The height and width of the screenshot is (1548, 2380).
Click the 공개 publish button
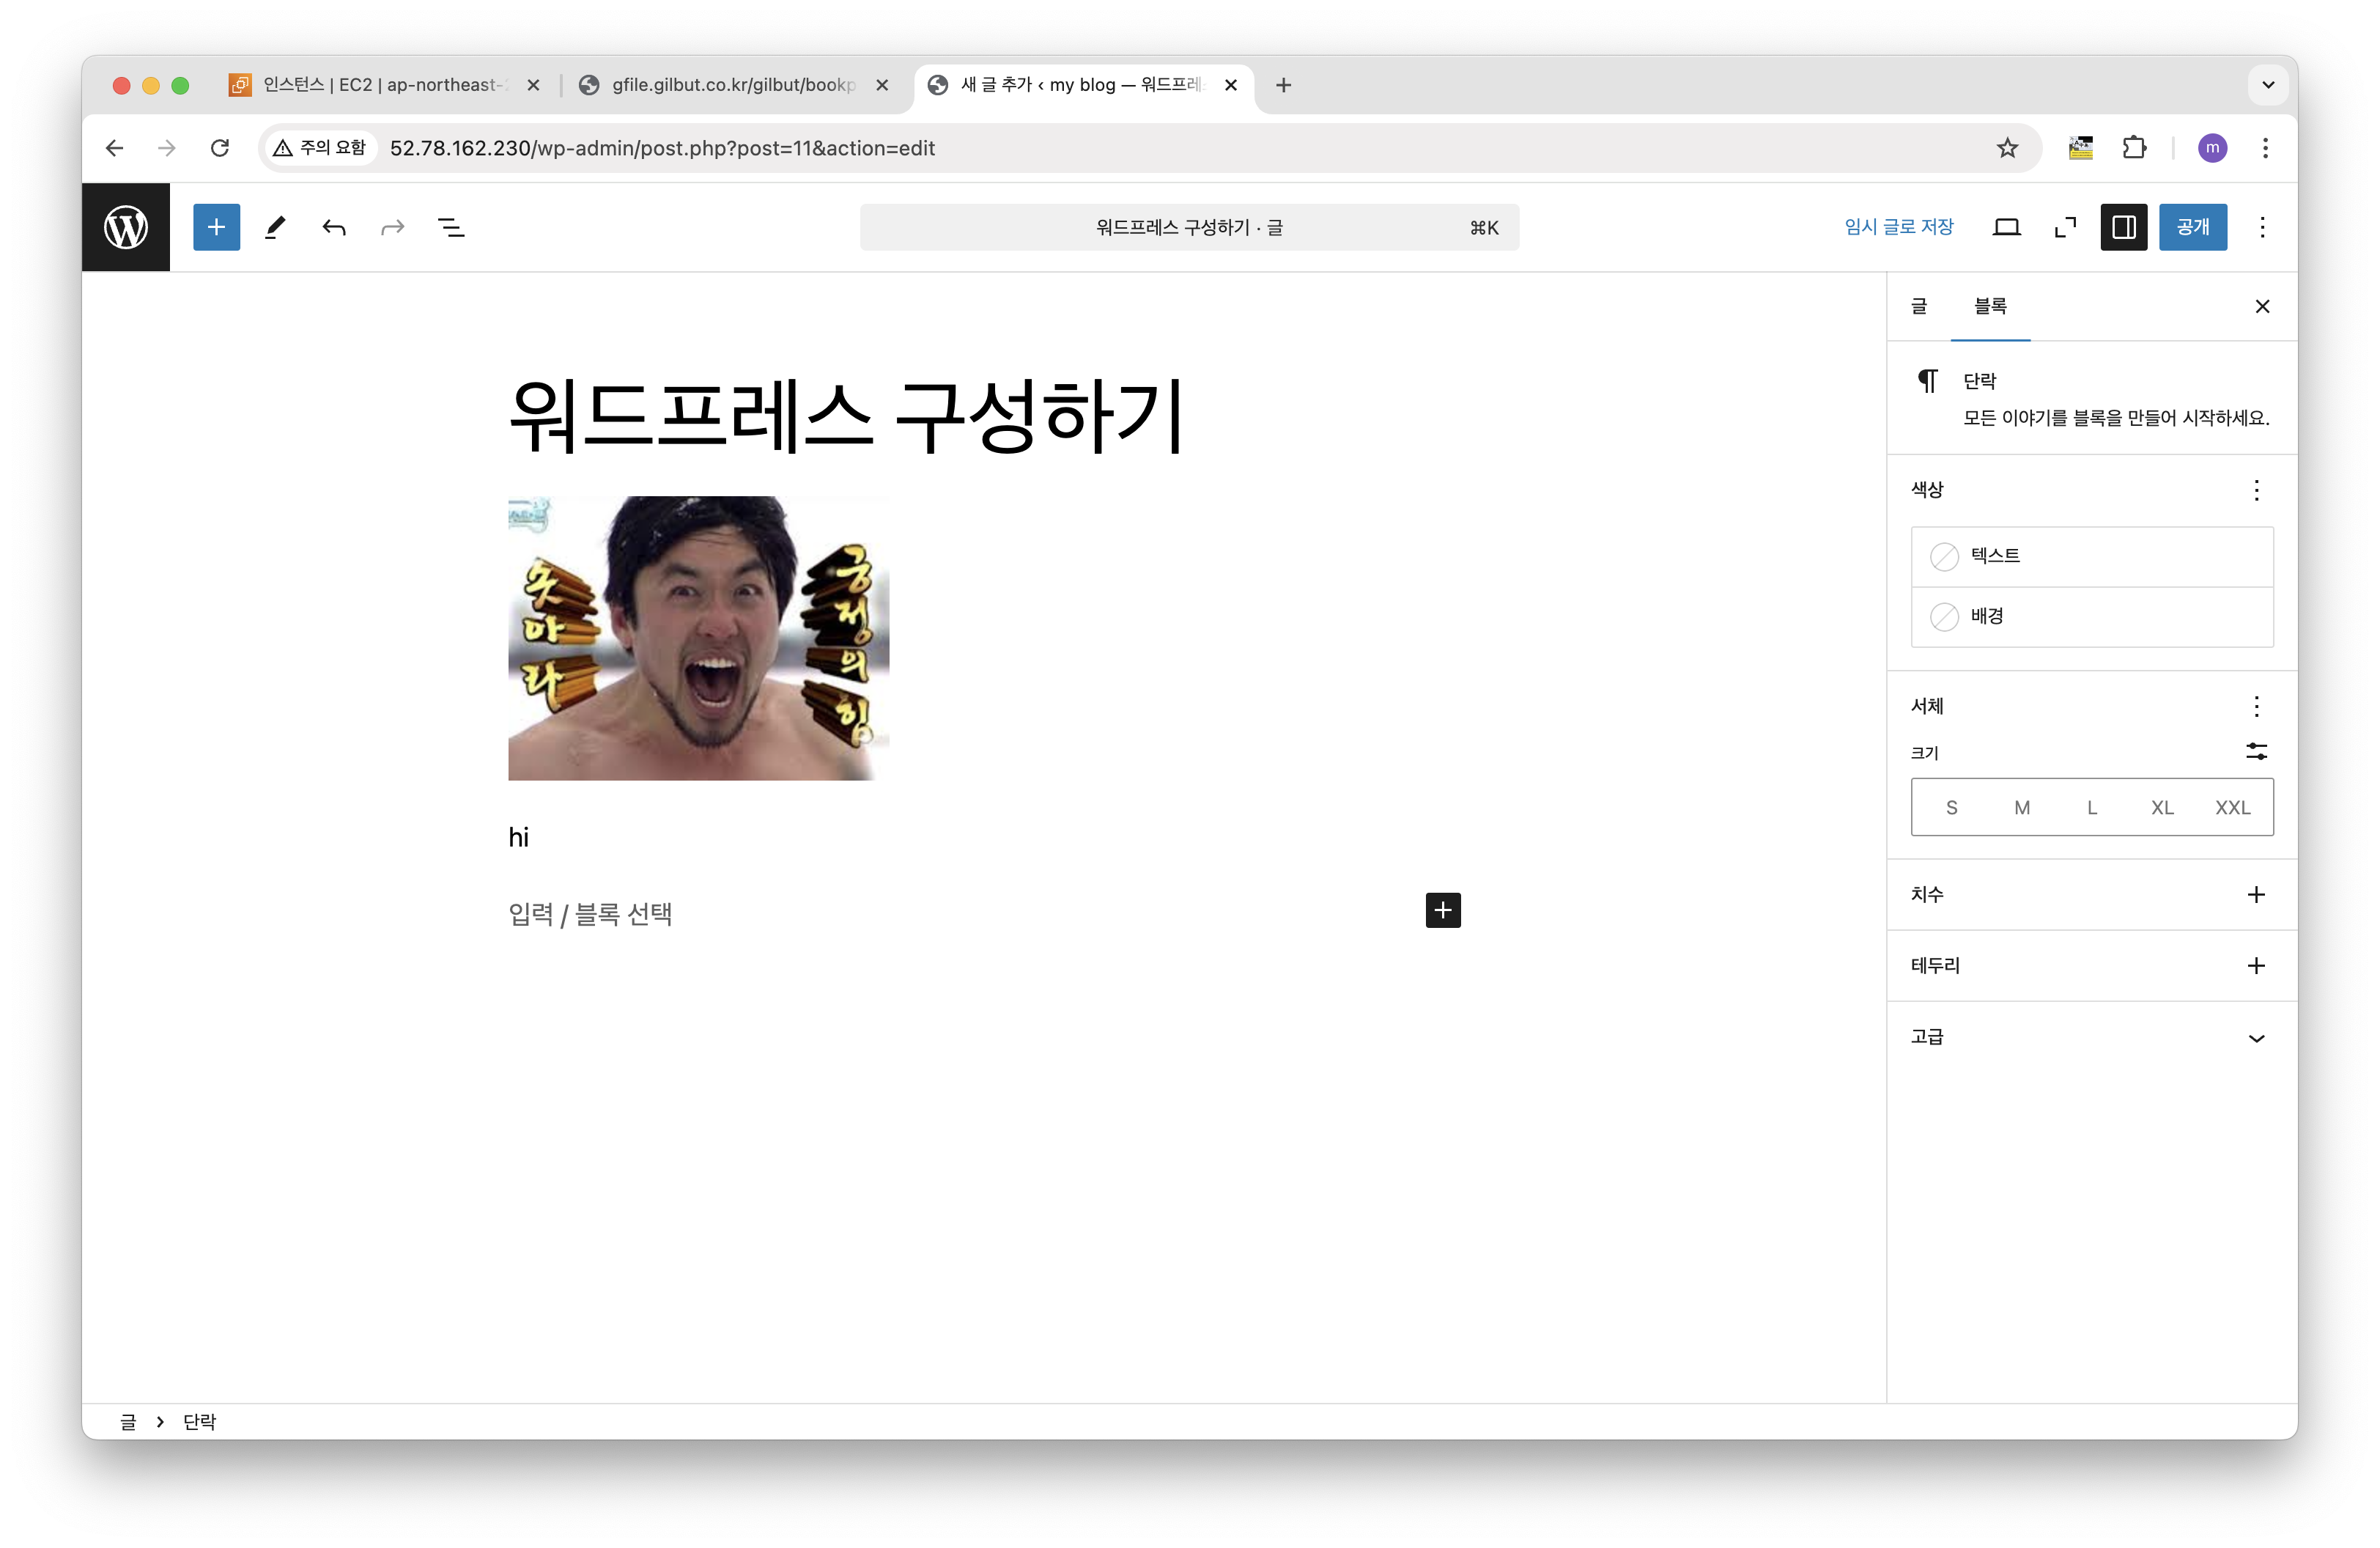(2192, 227)
